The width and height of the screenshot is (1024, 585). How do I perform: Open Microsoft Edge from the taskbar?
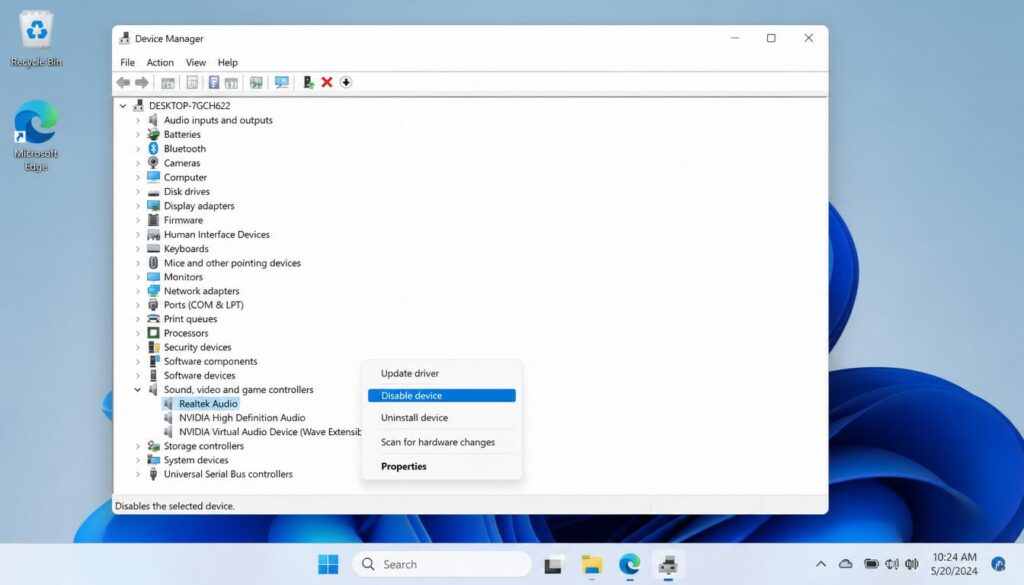[x=630, y=564]
